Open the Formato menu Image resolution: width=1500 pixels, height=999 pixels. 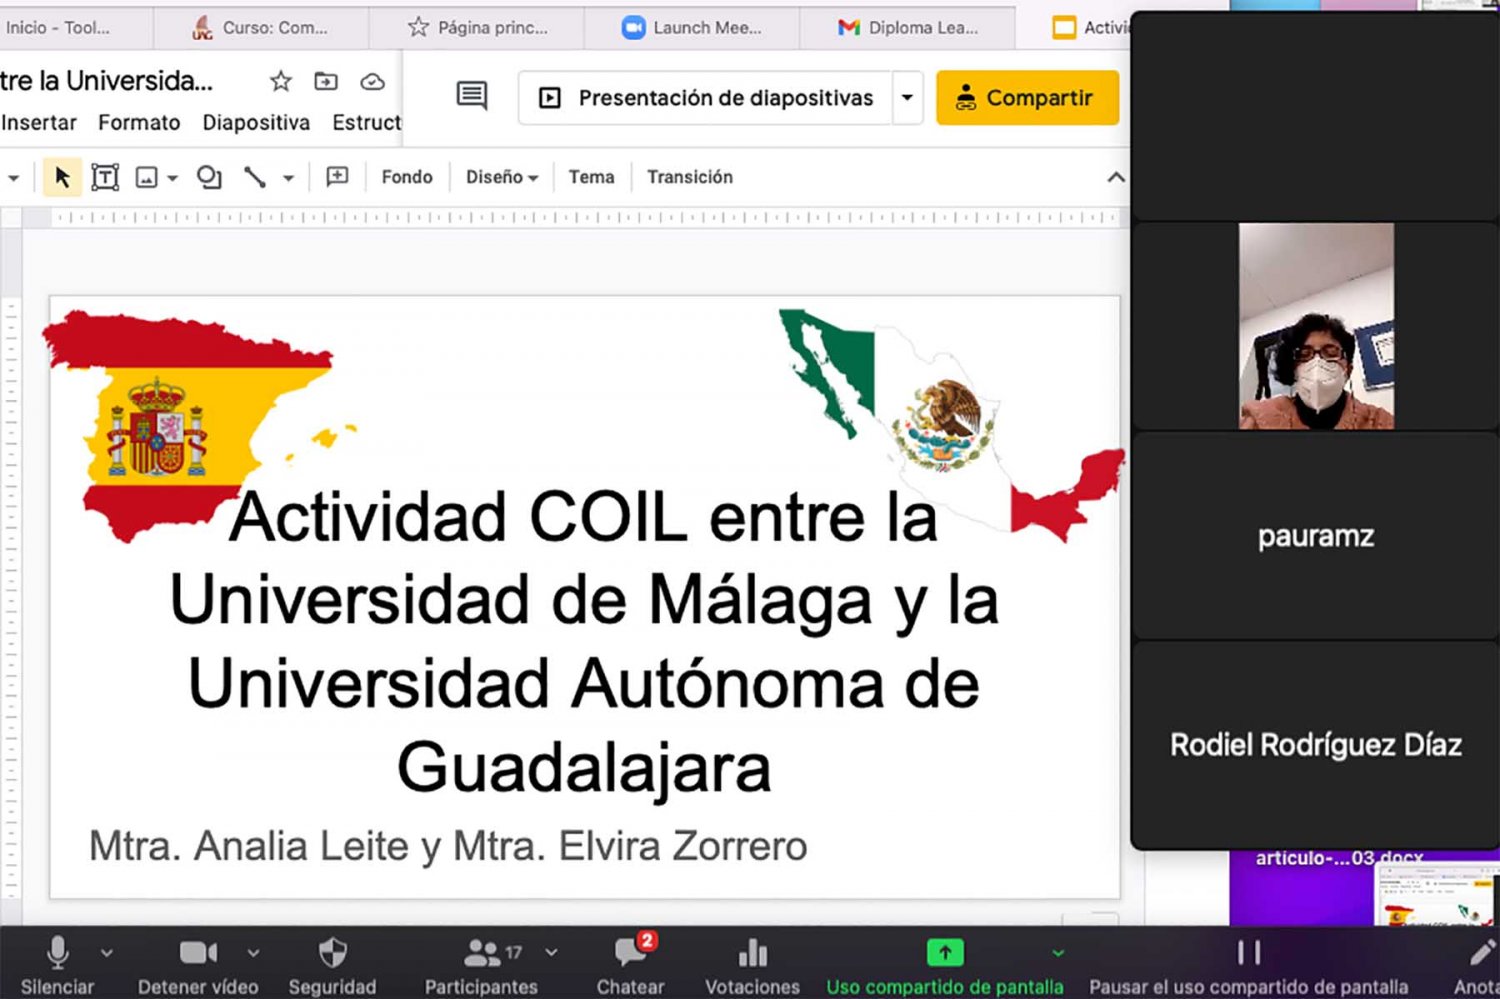(x=139, y=123)
